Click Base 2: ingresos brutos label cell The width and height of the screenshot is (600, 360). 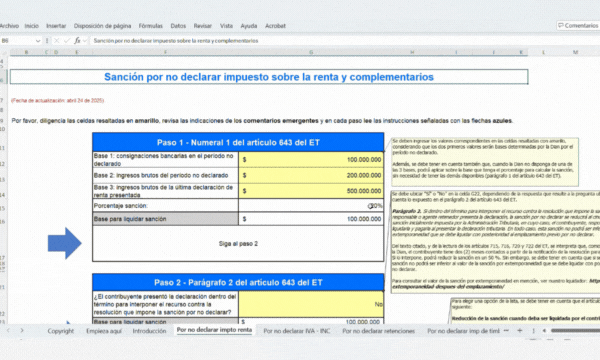165,175
